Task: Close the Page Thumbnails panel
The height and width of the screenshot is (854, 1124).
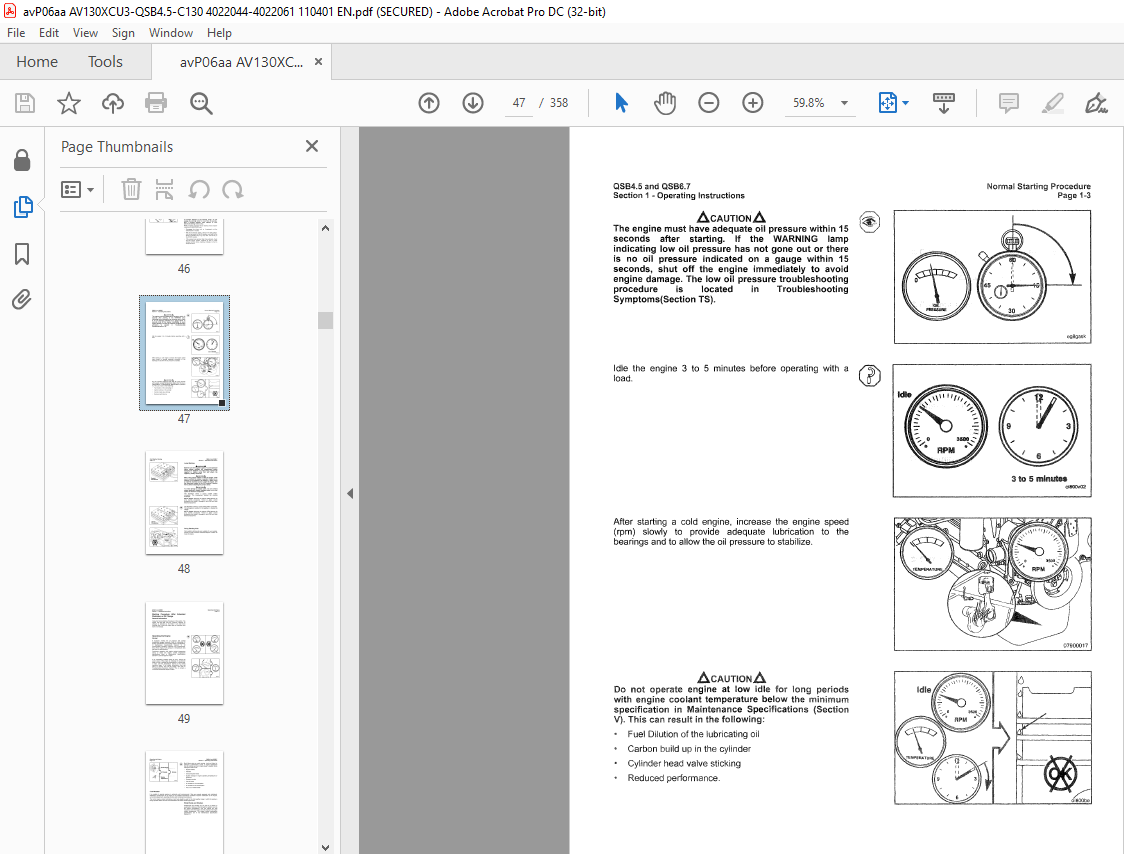Action: [312, 146]
